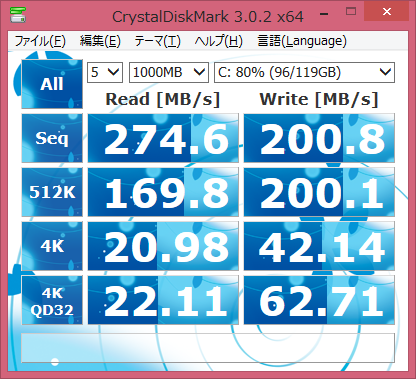Viewport: 416px width, 379px height.
Task: Select the Seq read value 274.6
Action: click(163, 138)
